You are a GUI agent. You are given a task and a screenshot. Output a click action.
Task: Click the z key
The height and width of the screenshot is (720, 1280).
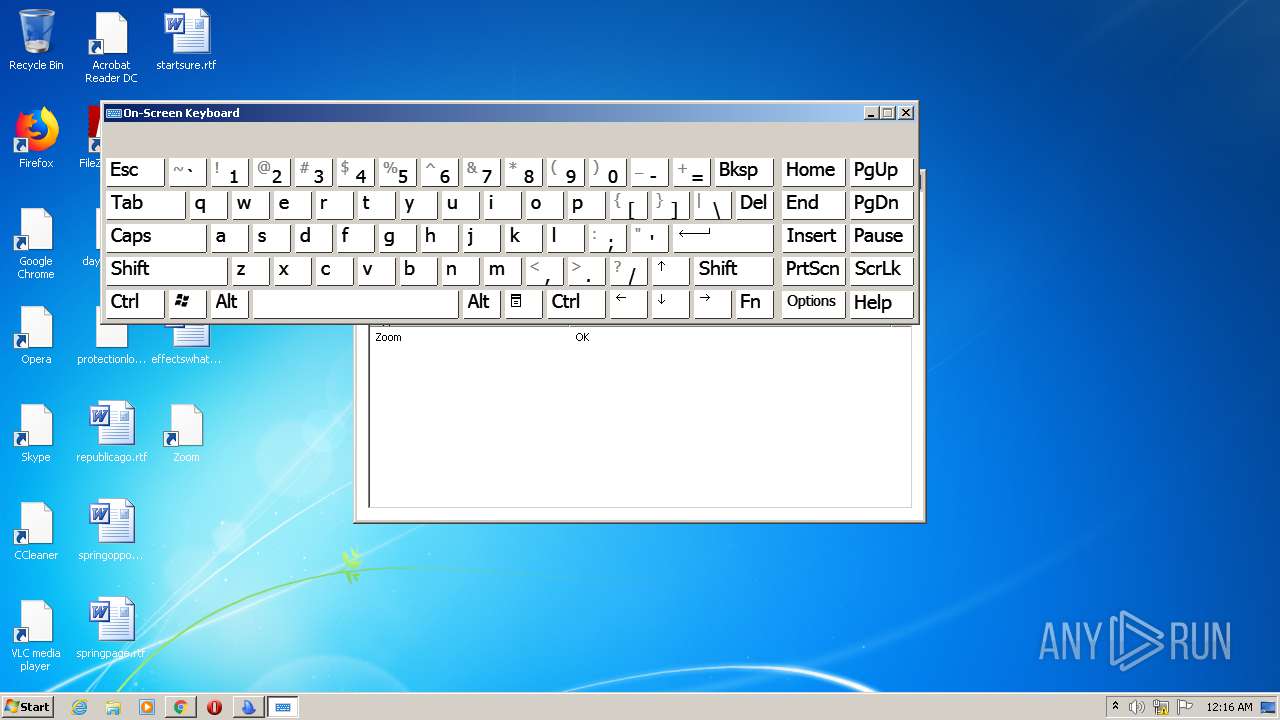tap(251, 270)
